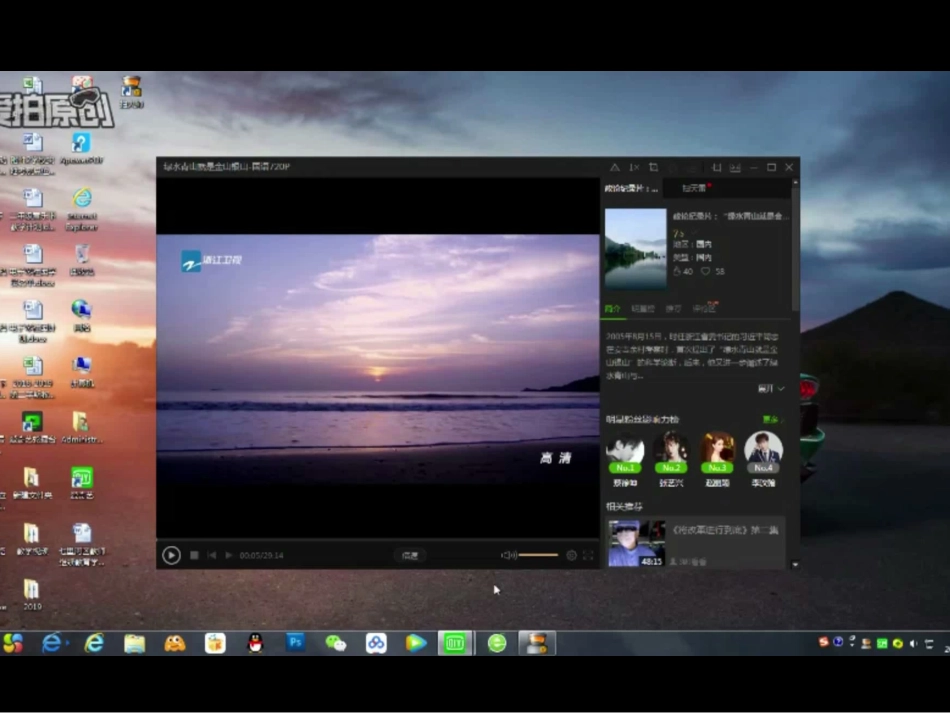Open player settings with the gear icon

[571, 555]
